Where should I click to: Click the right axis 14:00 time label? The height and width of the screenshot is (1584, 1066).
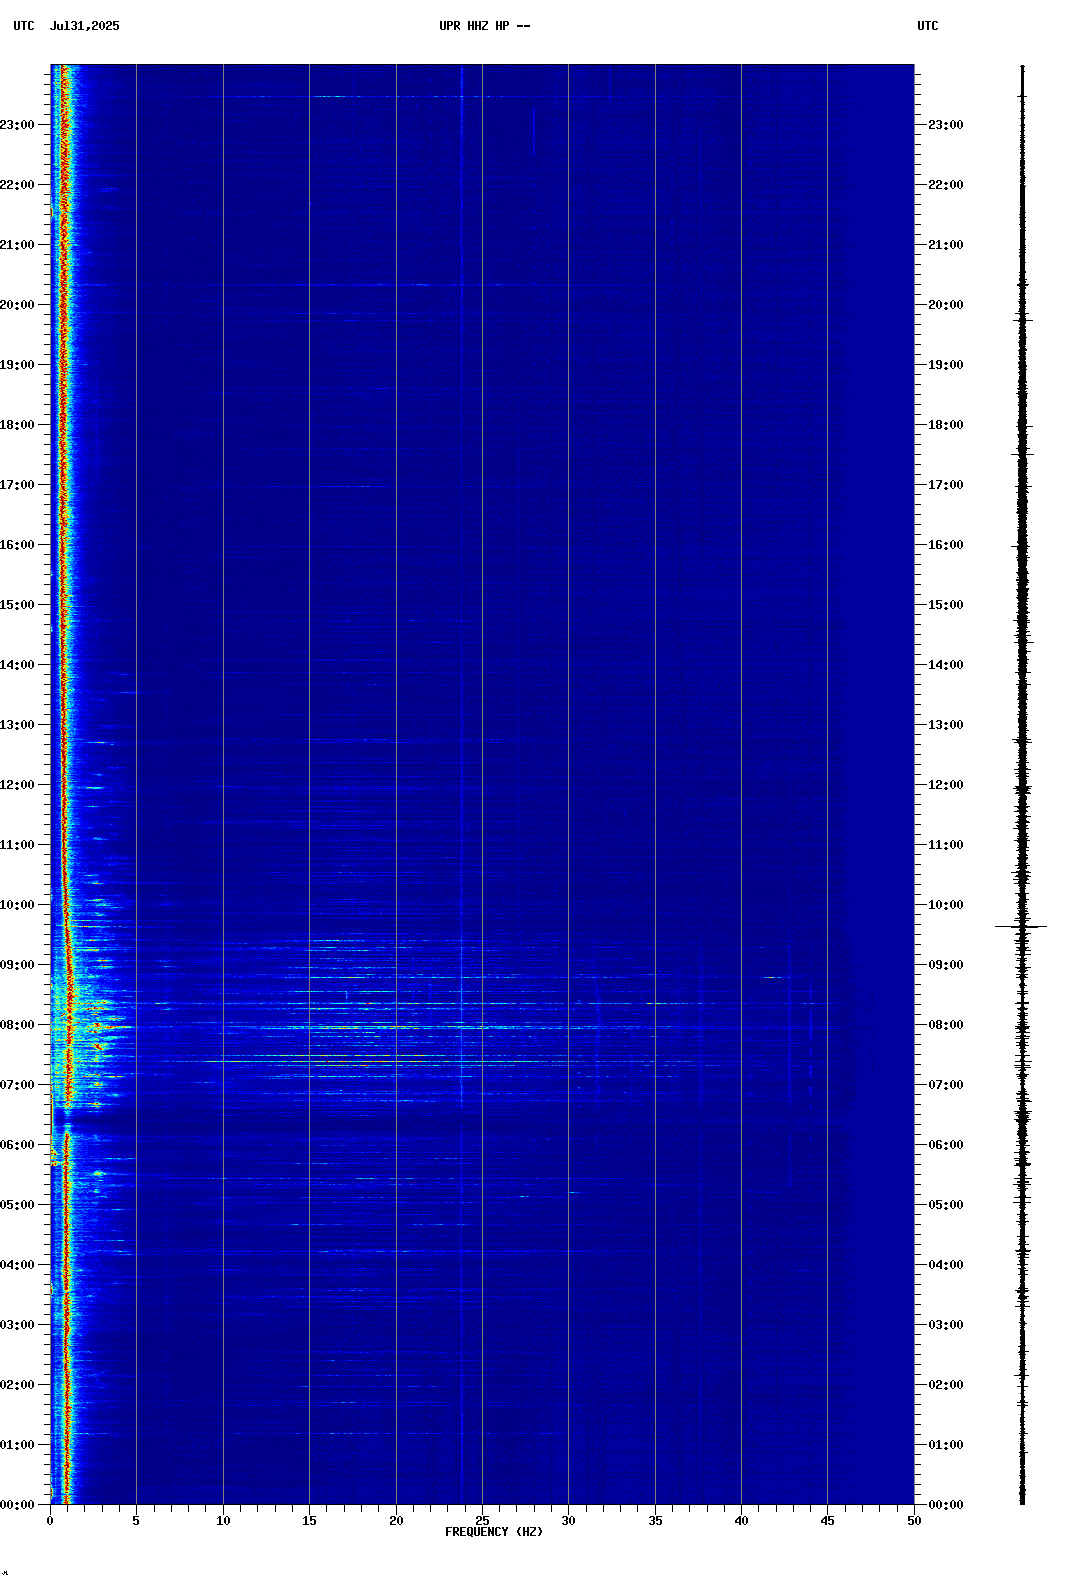point(946,665)
